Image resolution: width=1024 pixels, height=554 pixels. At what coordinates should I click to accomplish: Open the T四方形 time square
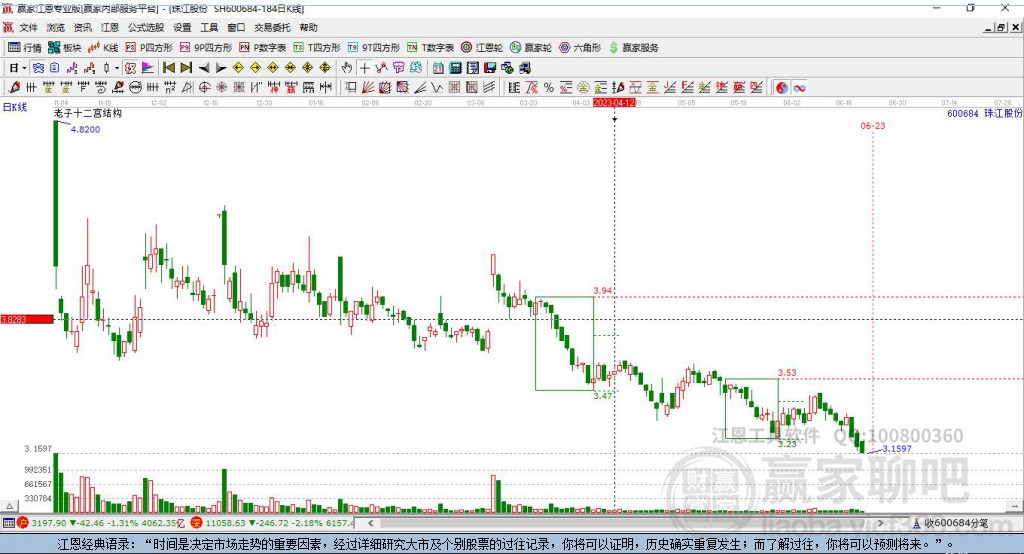(317, 48)
